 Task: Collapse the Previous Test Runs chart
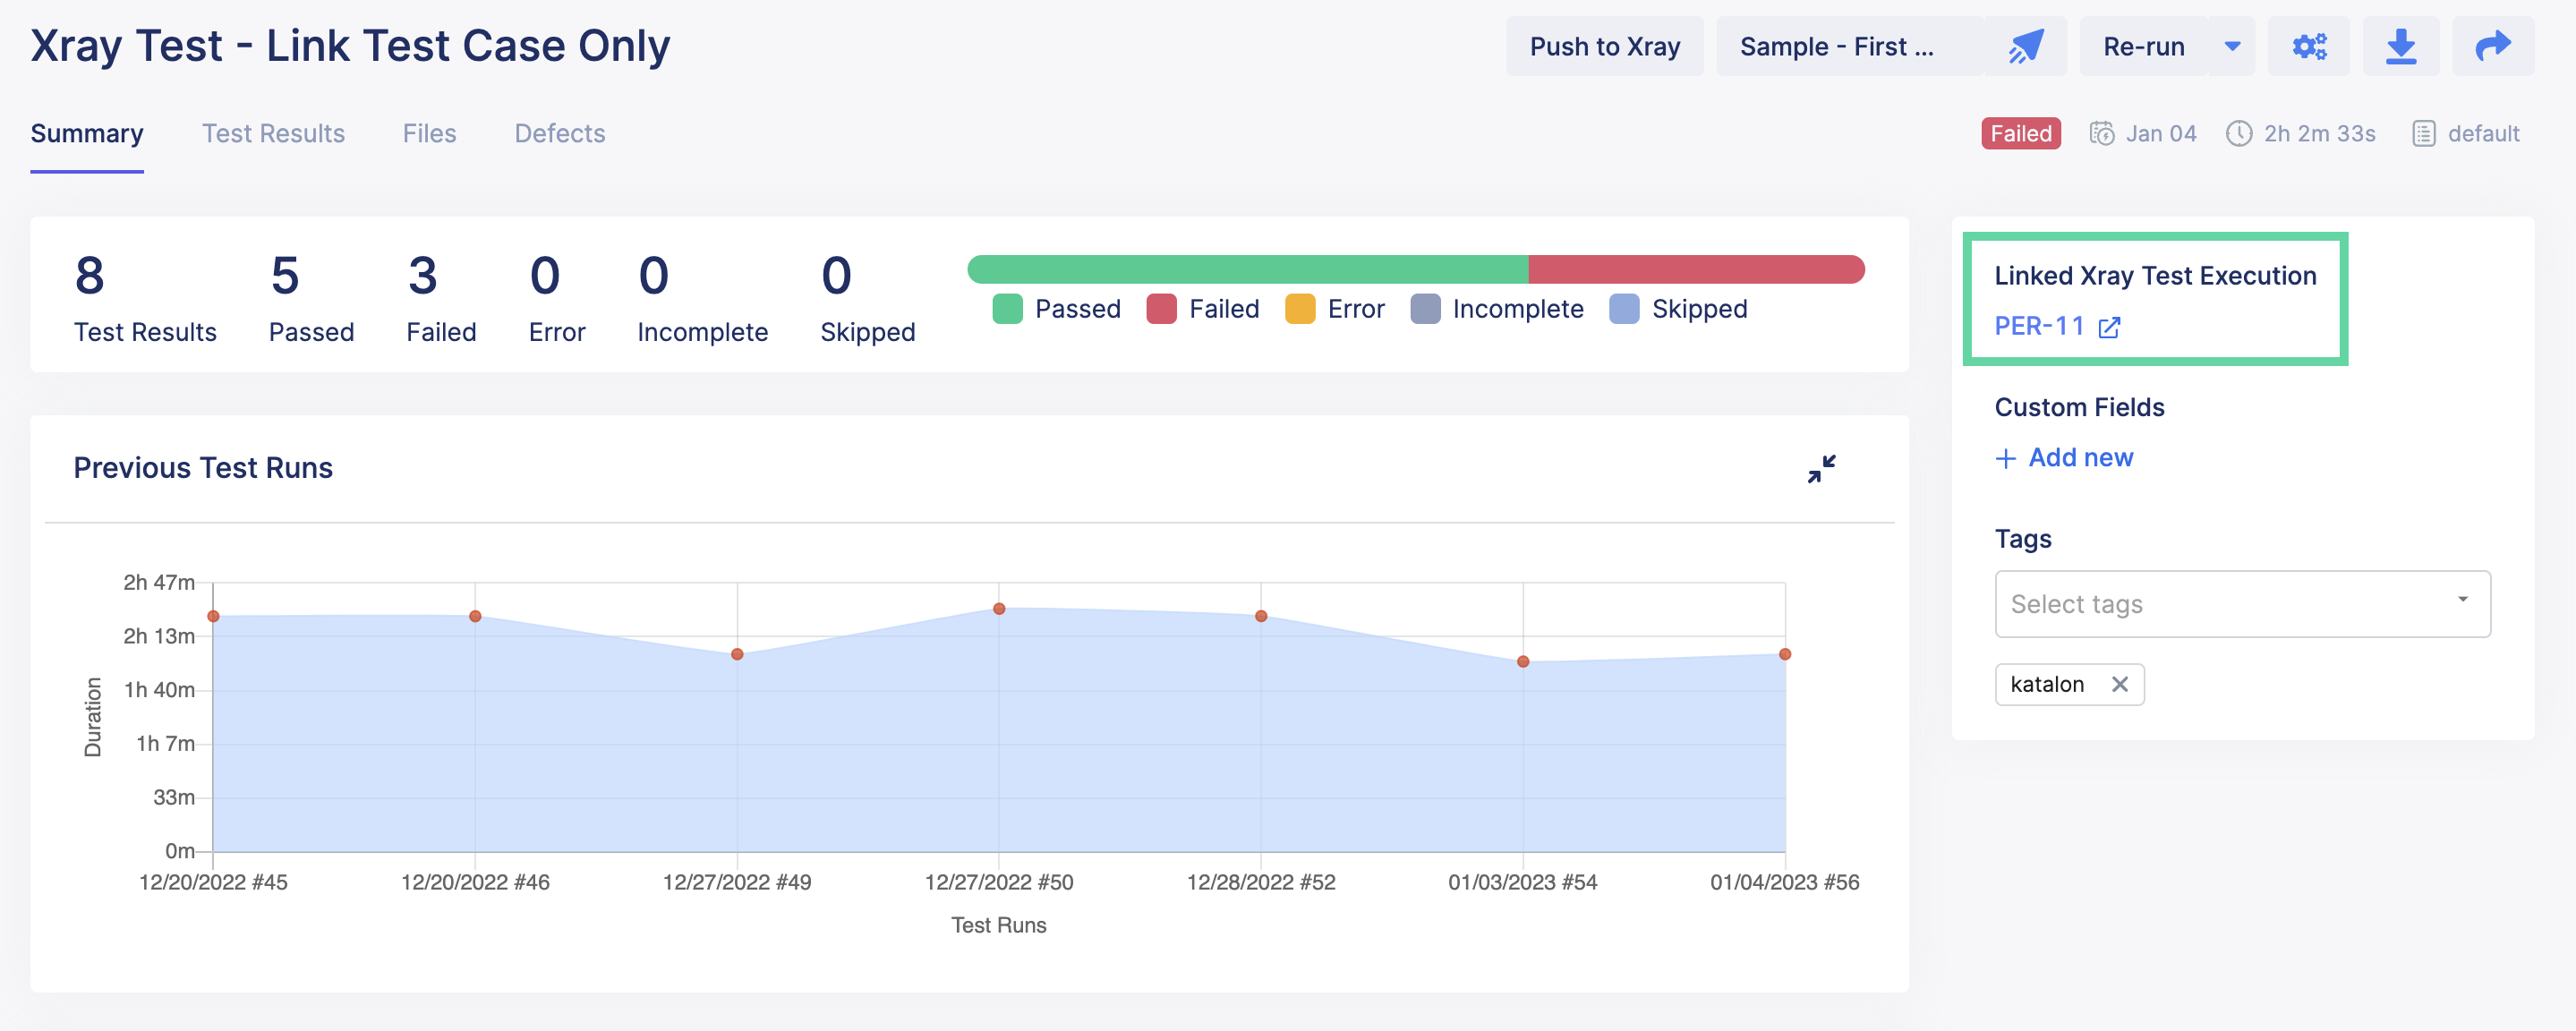[x=1821, y=468]
